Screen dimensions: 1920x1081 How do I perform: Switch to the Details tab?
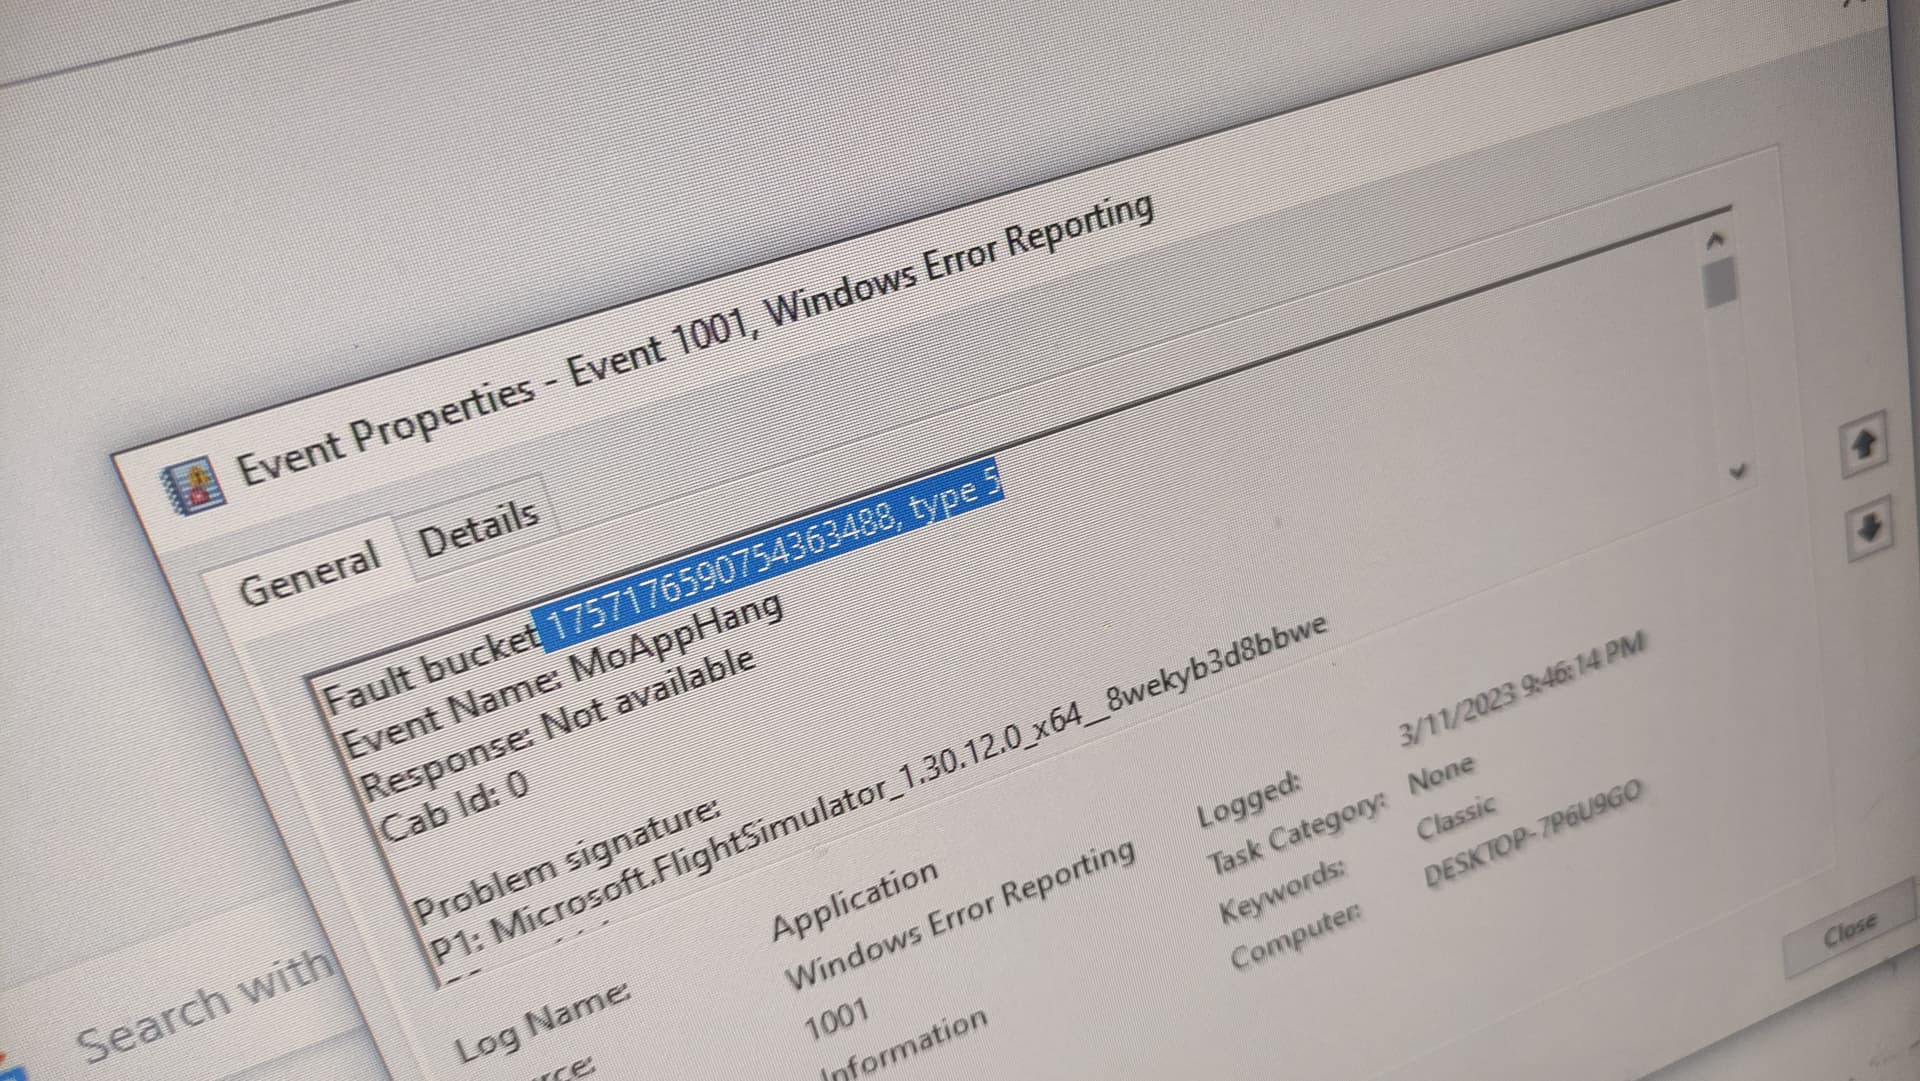pos(478,528)
